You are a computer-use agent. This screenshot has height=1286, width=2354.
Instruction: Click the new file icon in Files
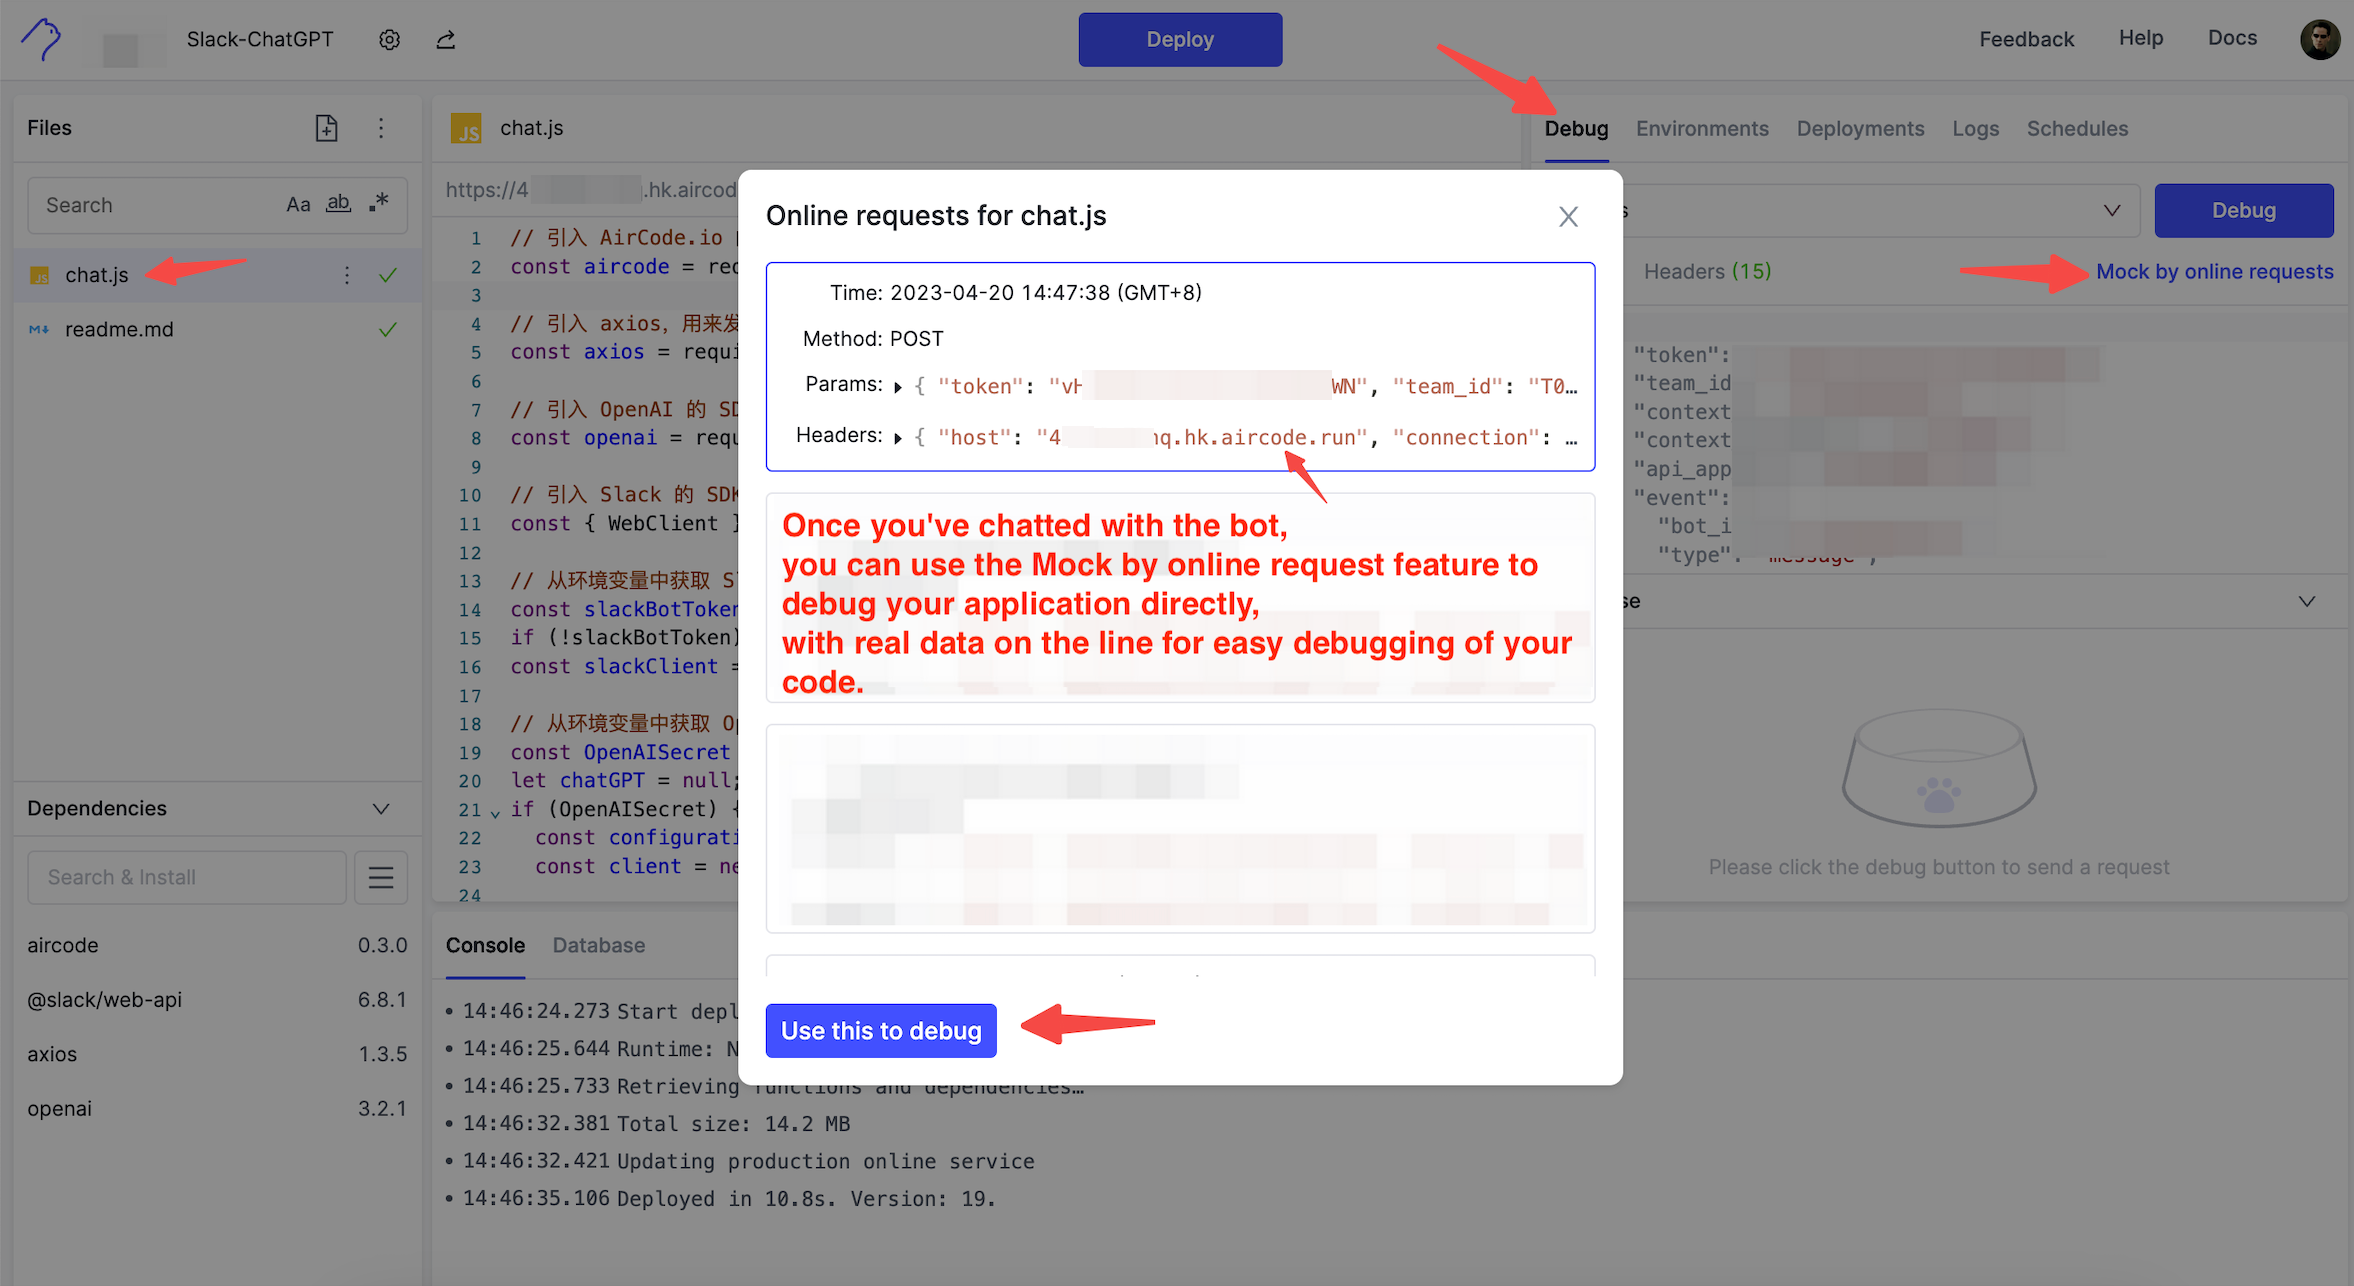pos(326,128)
